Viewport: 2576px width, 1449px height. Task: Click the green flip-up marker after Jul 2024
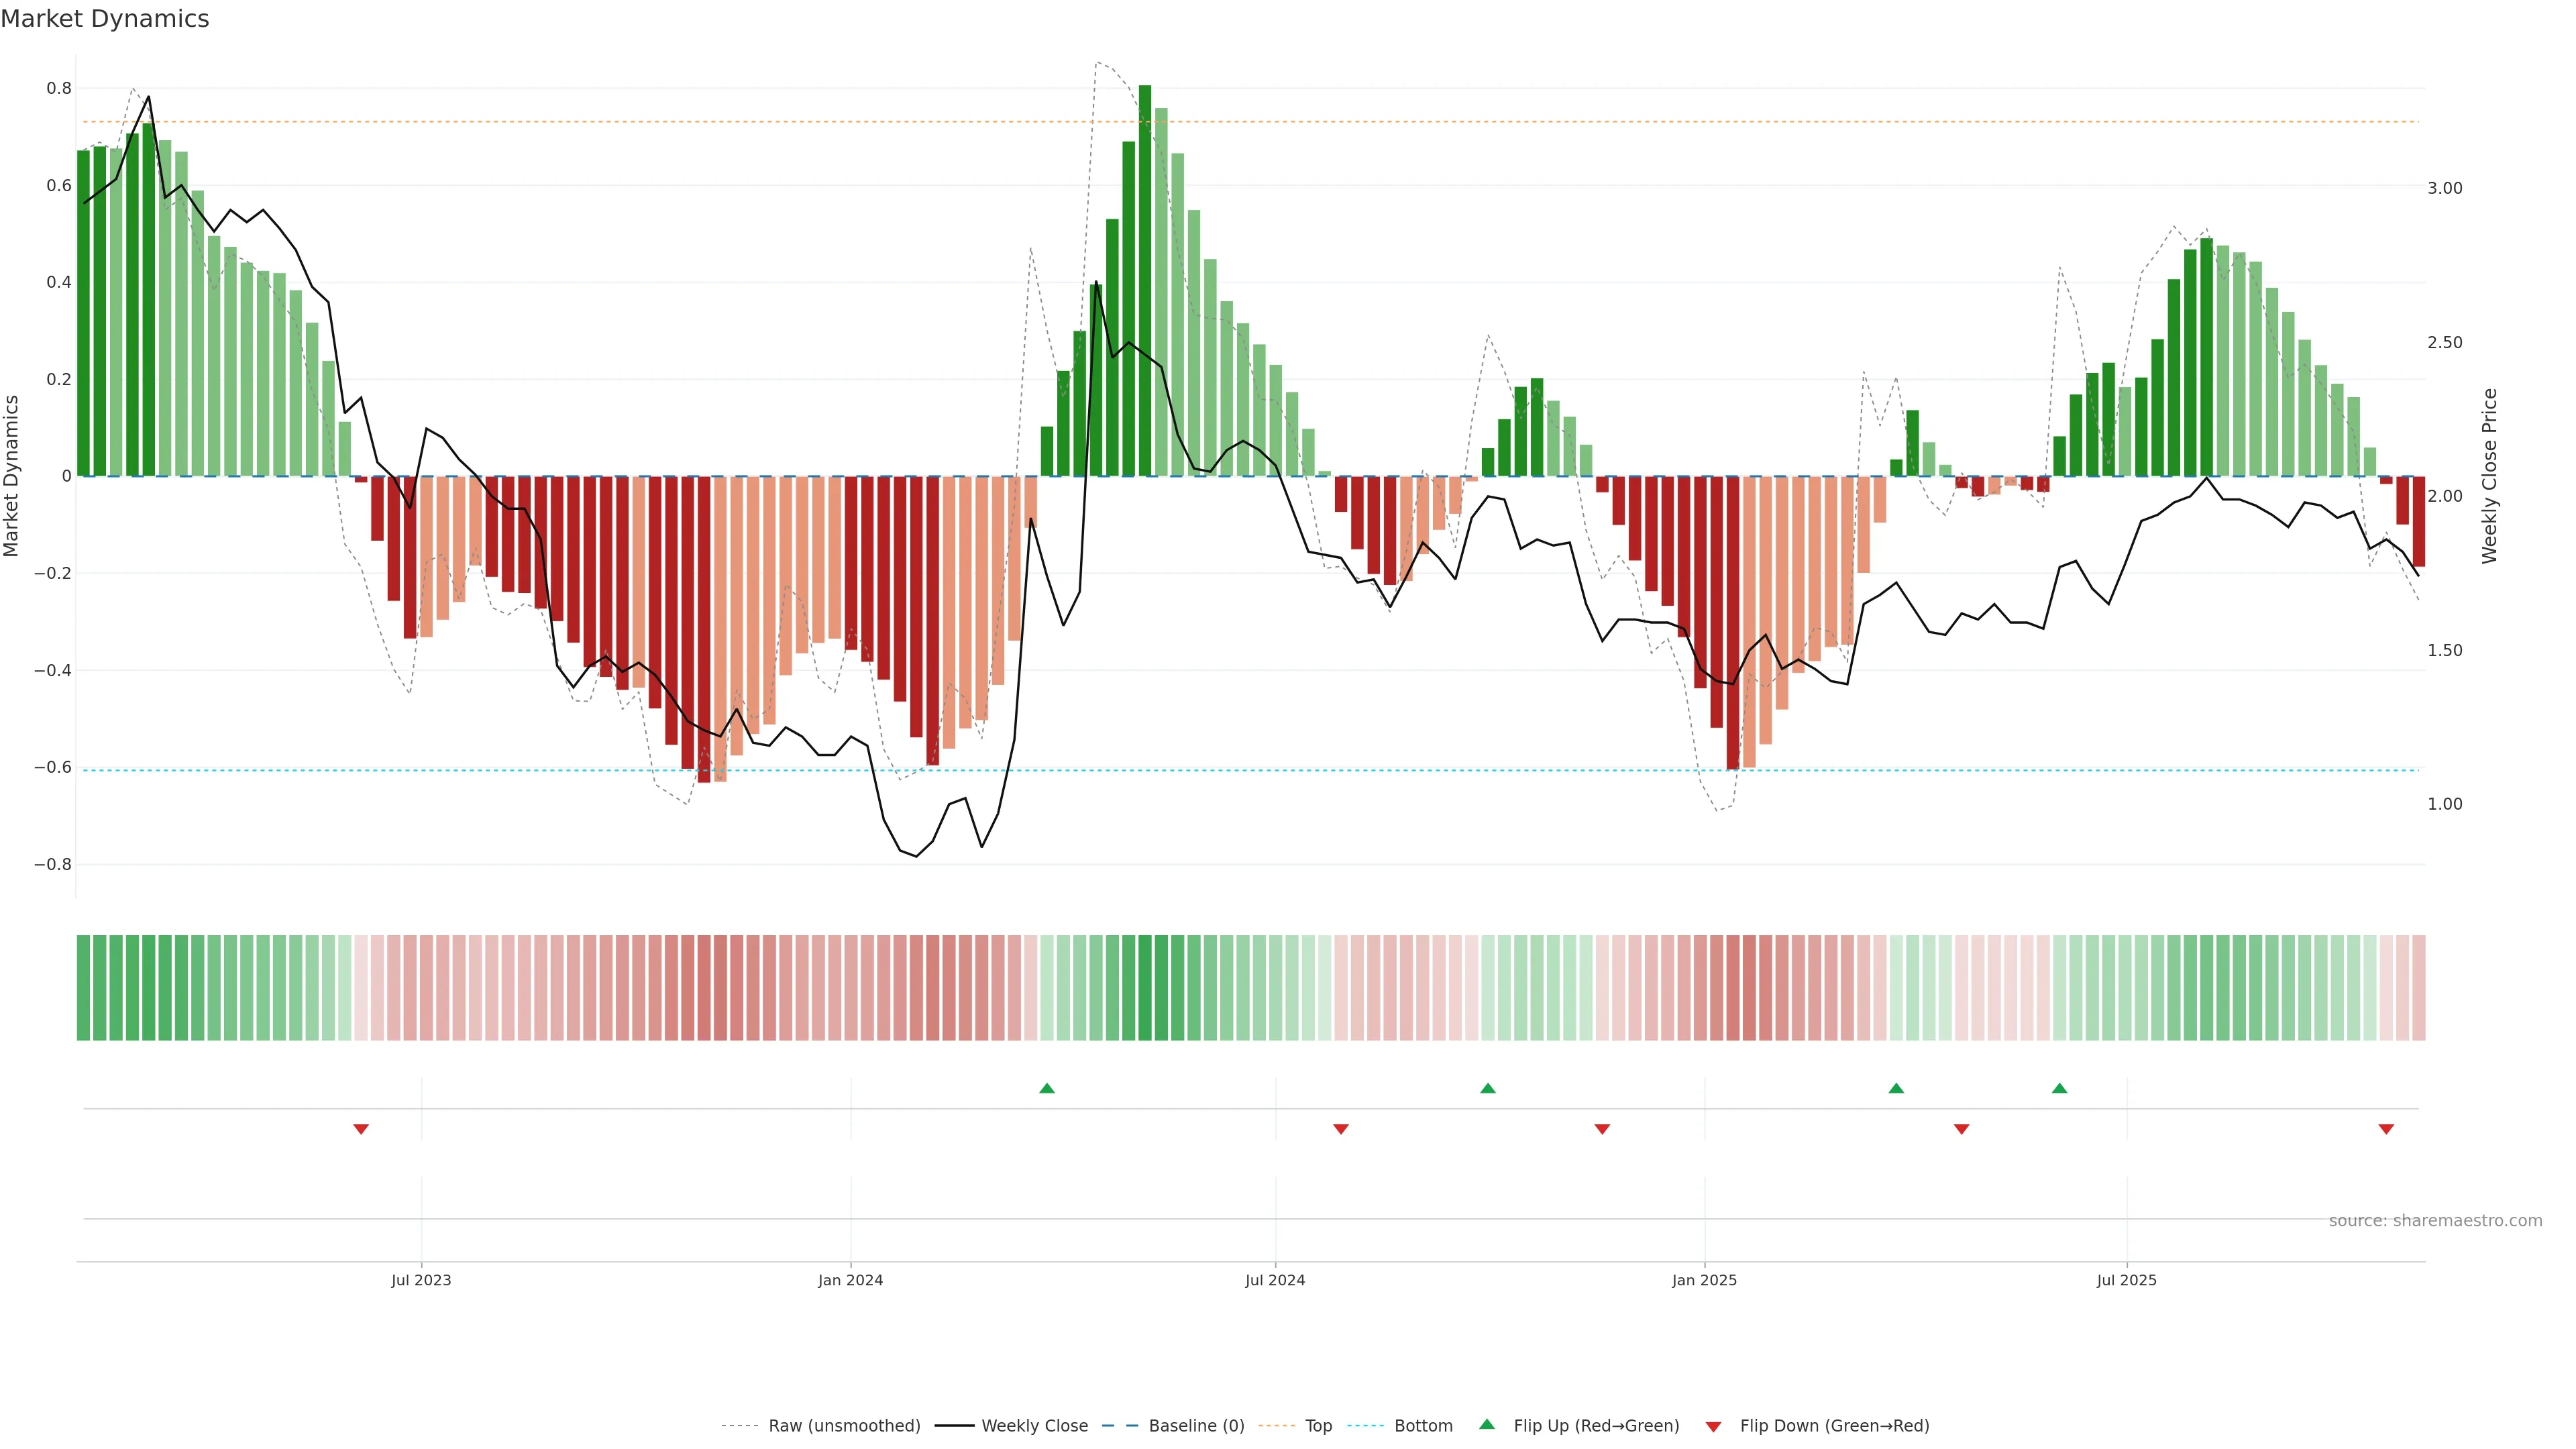(1488, 1088)
